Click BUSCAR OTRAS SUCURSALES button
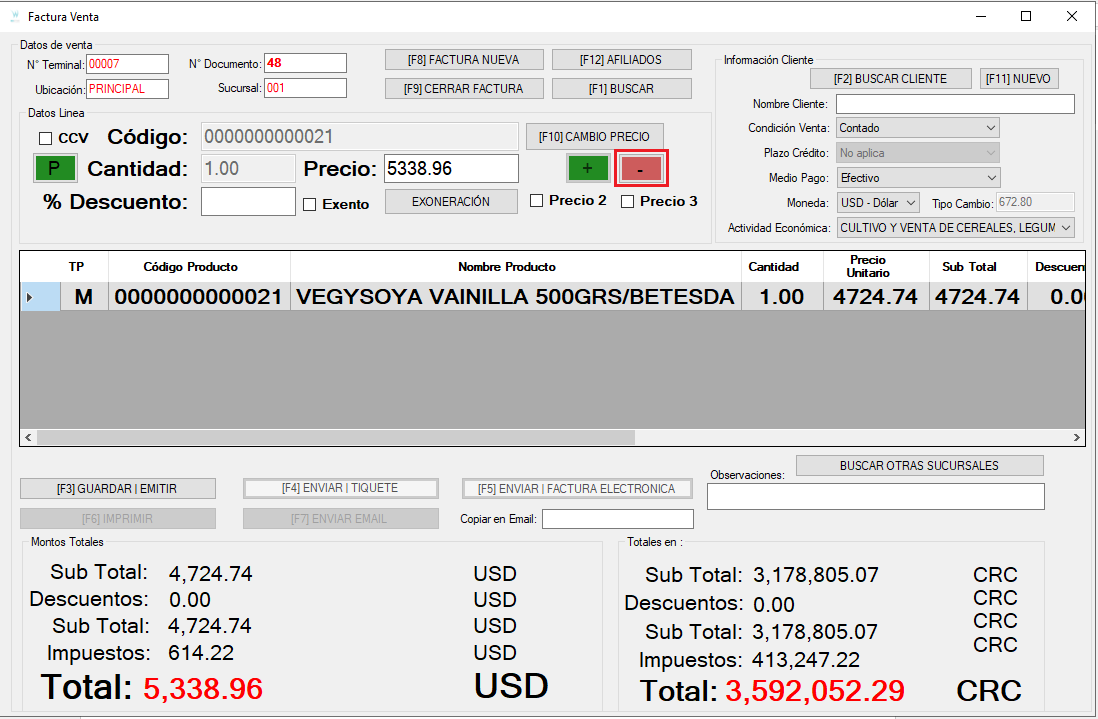Screen dimensions: 1098x719 coord(919,466)
